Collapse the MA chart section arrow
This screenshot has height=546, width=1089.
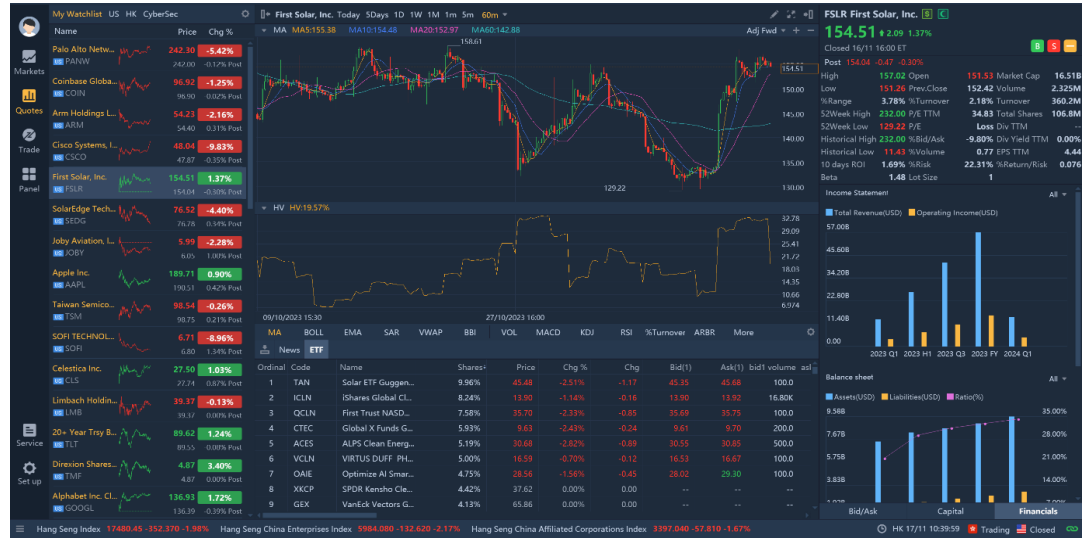(x=264, y=30)
